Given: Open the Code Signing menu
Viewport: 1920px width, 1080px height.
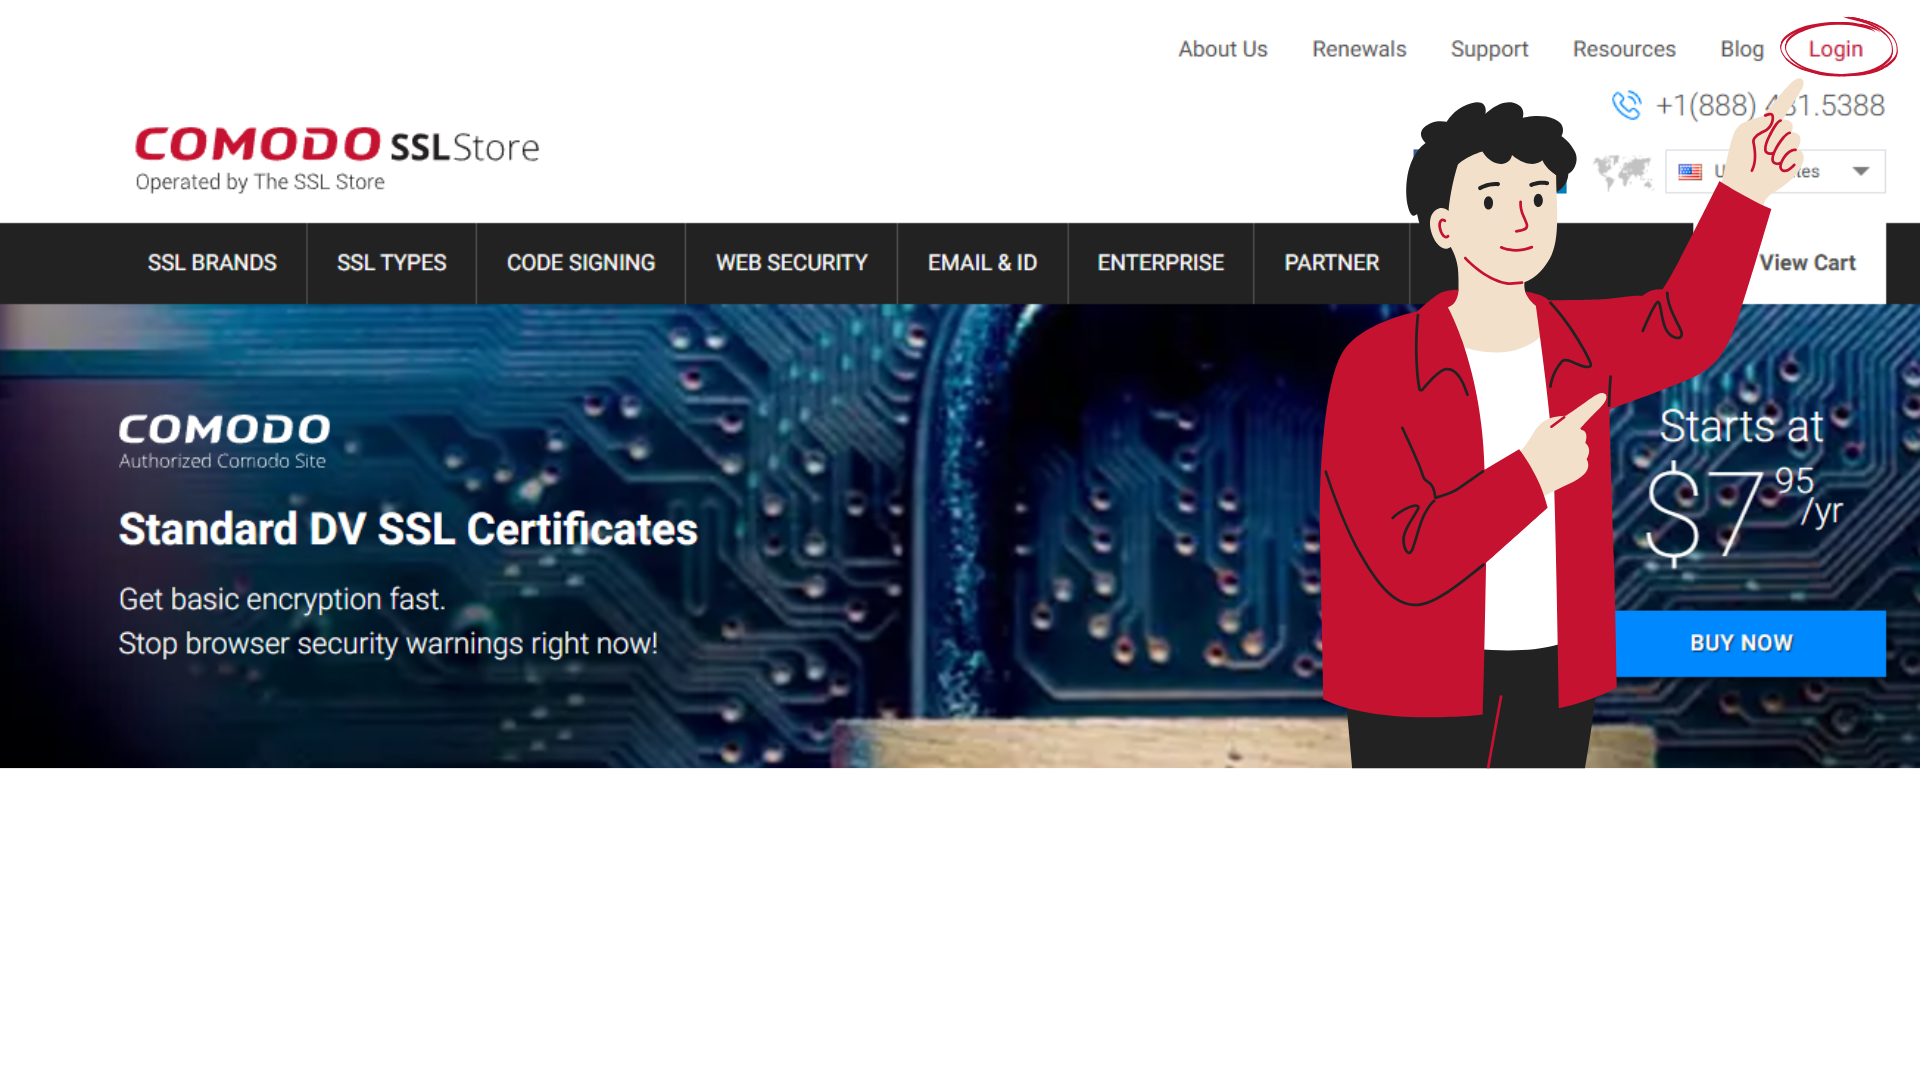Looking at the screenshot, I should [580, 263].
